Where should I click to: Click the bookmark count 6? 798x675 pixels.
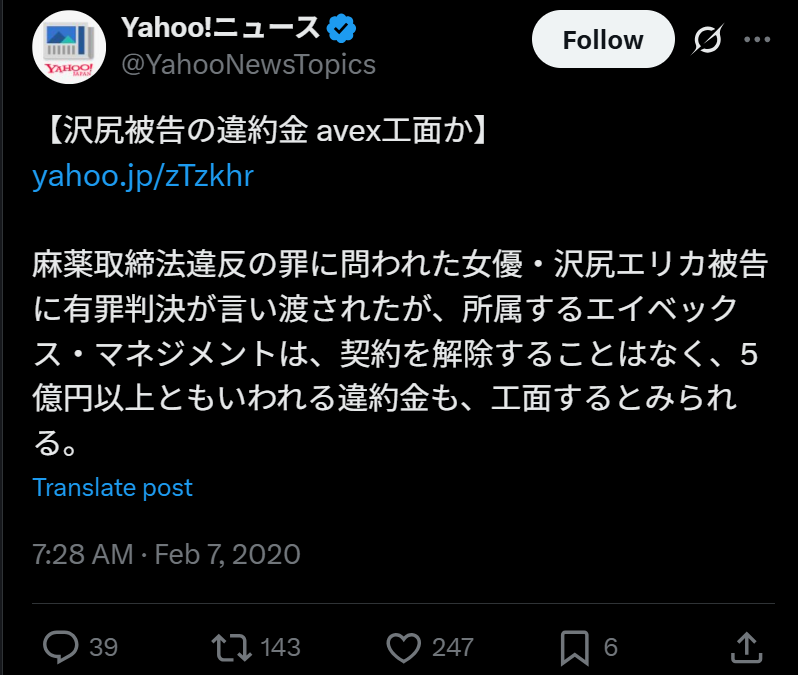(x=611, y=648)
